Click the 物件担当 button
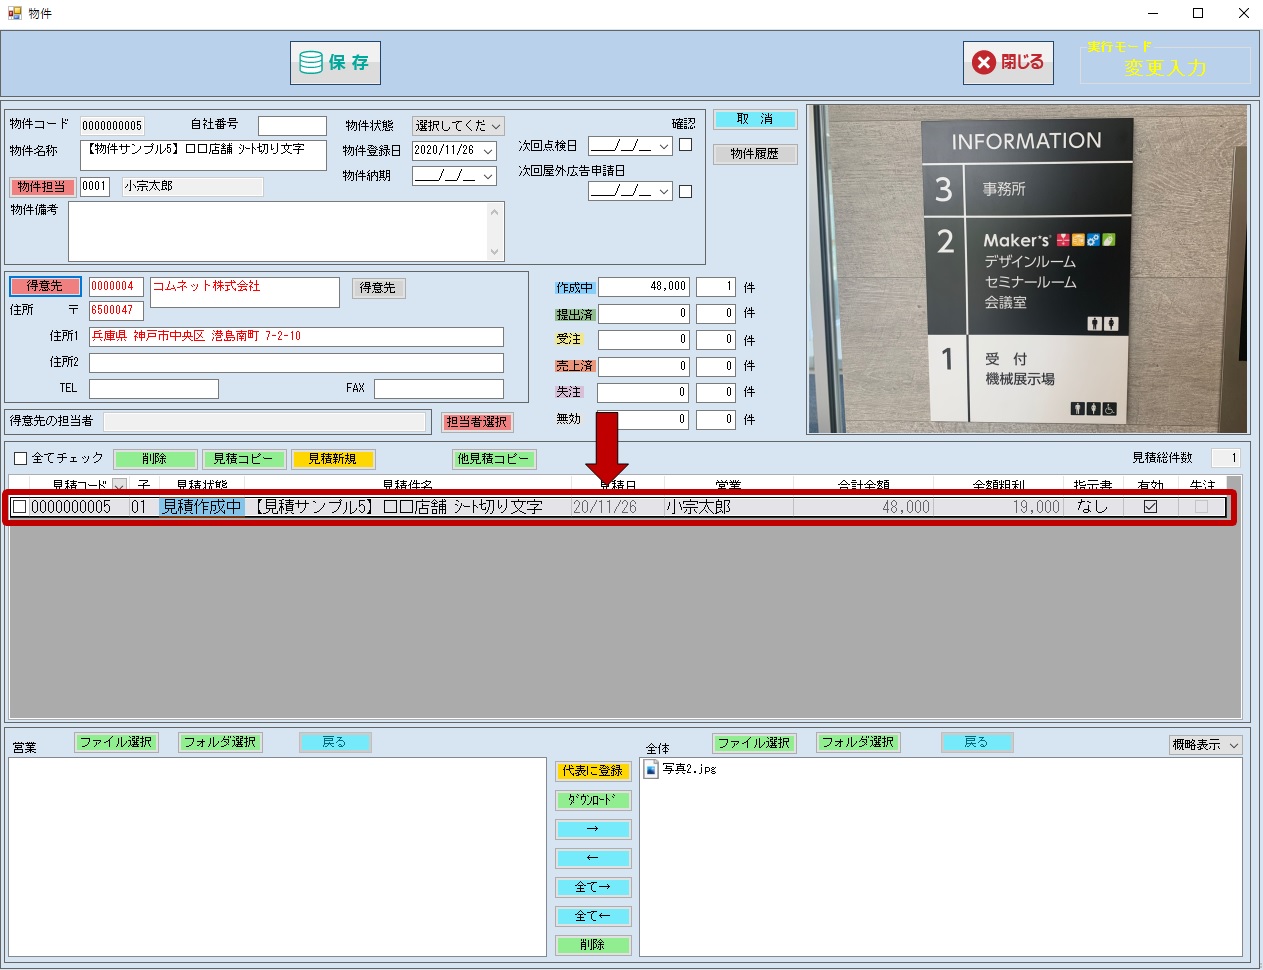Viewport: 1263px width, 970px height. click(x=42, y=187)
